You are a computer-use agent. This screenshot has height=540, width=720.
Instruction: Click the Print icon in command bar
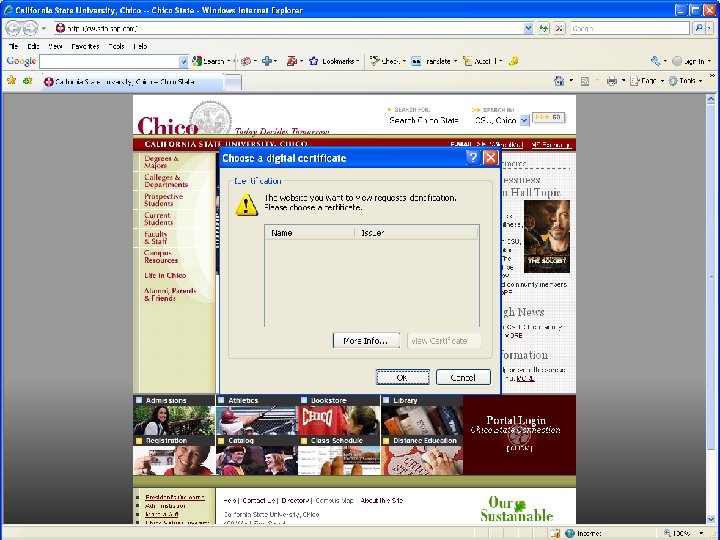coord(612,81)
